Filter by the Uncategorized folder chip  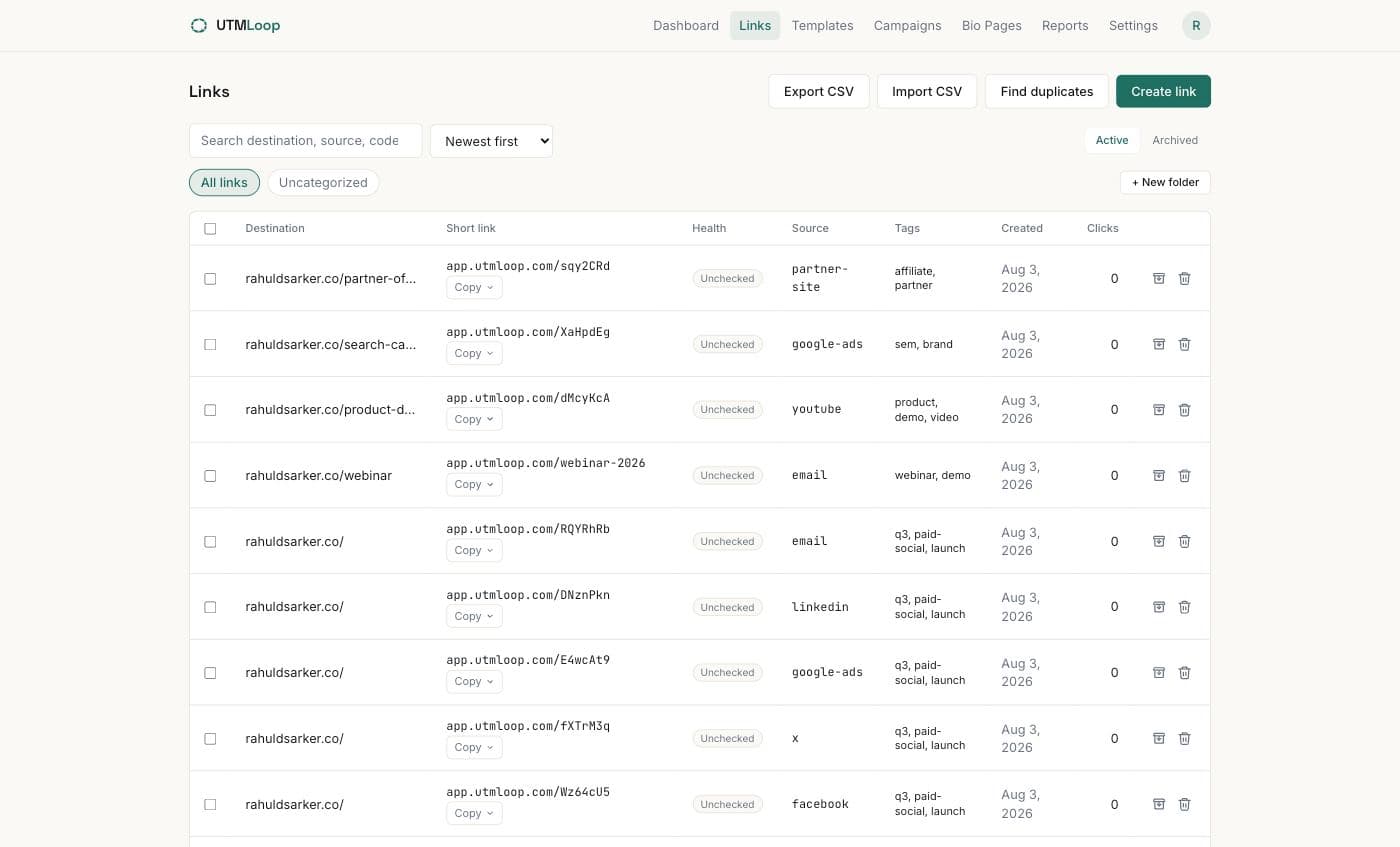tap(323, 182)
